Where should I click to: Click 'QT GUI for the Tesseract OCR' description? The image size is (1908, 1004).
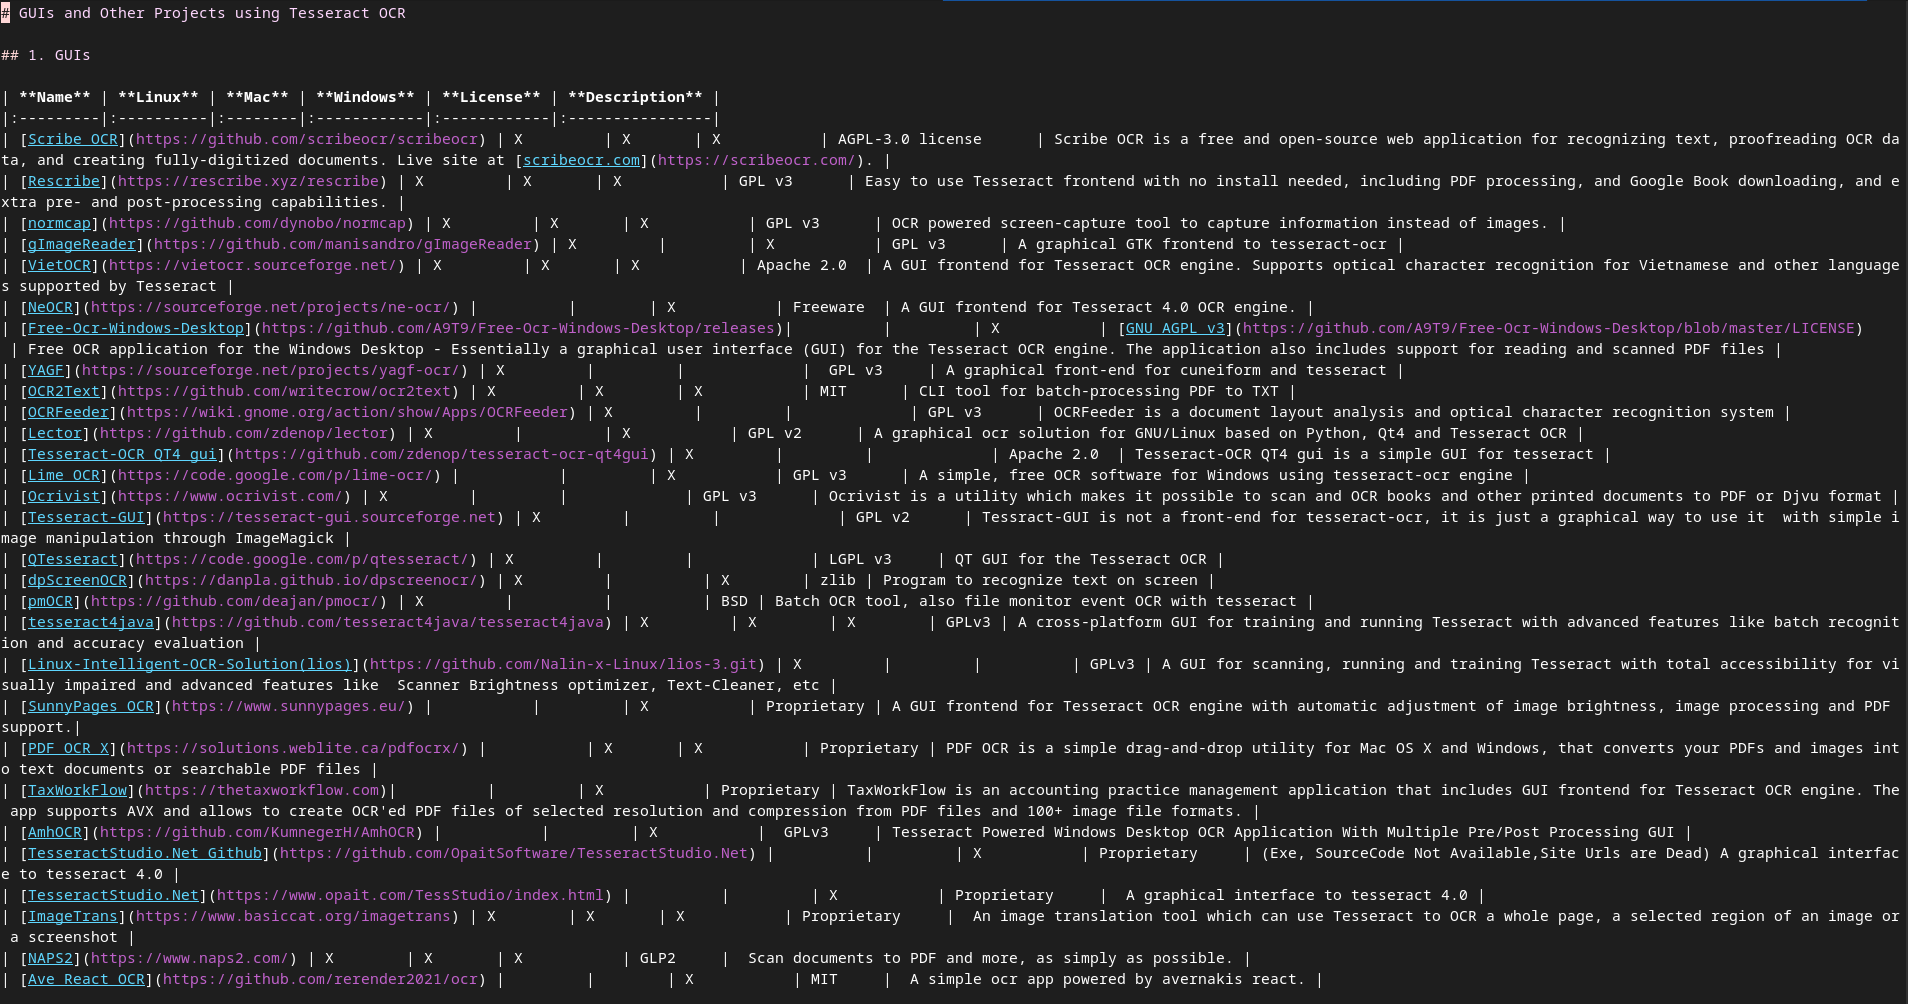1080,559
